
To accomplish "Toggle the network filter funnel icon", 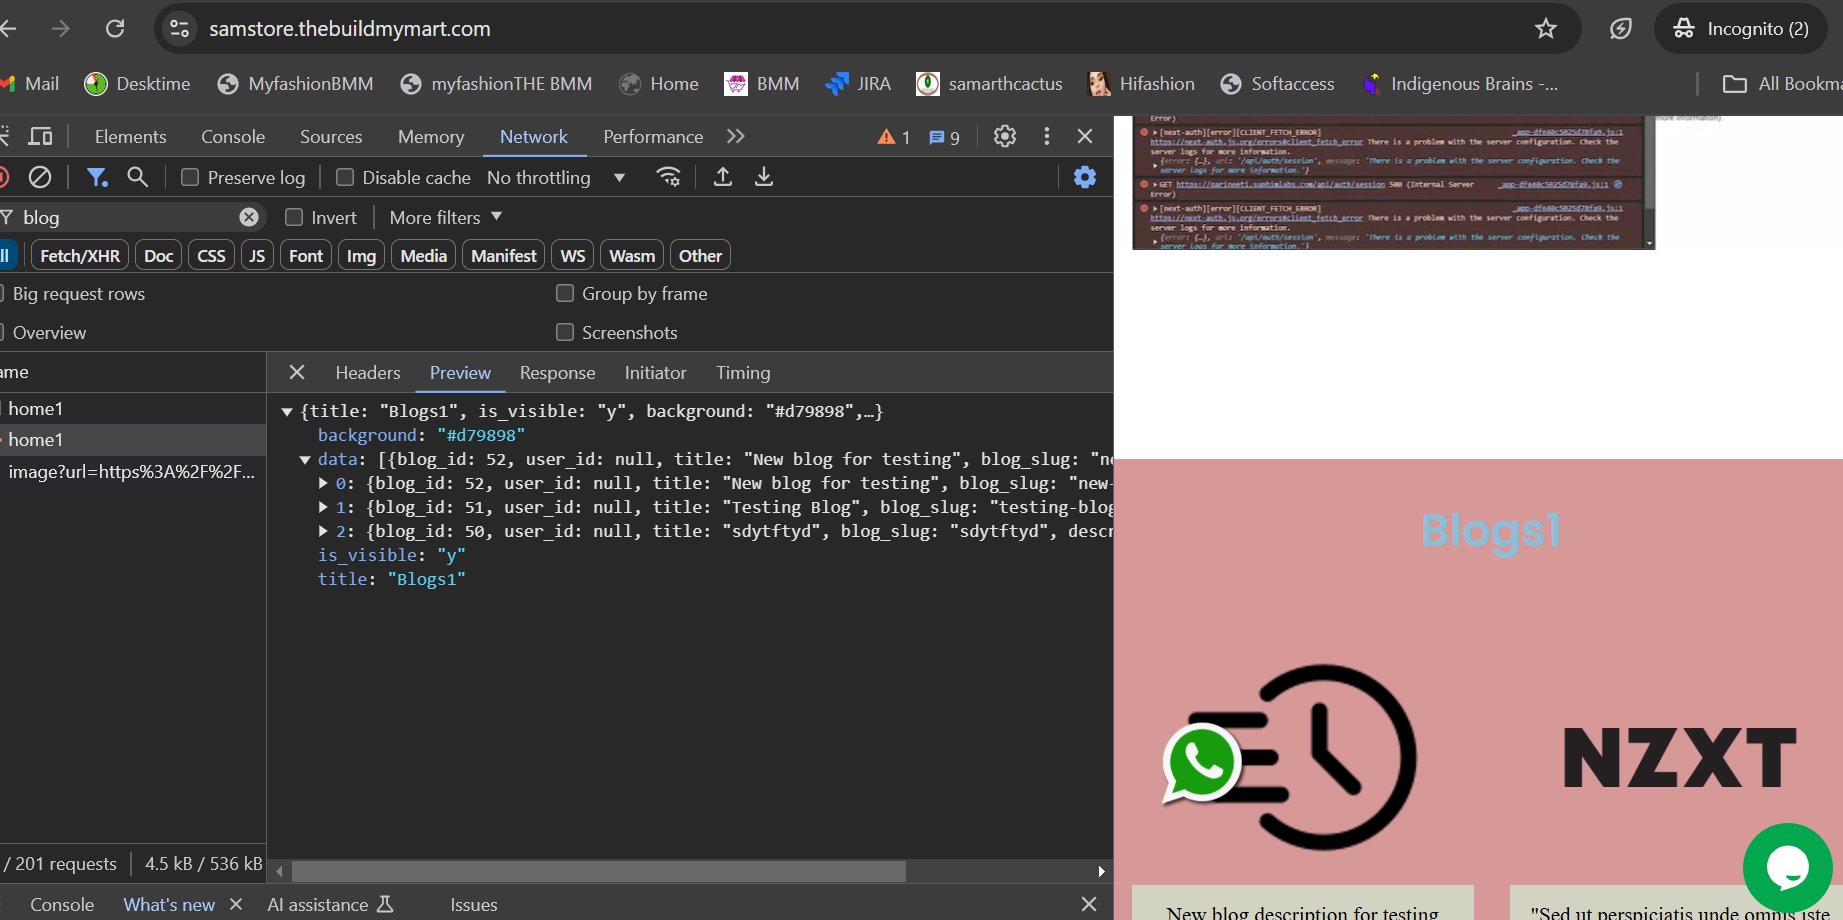I will coord(97,177).
